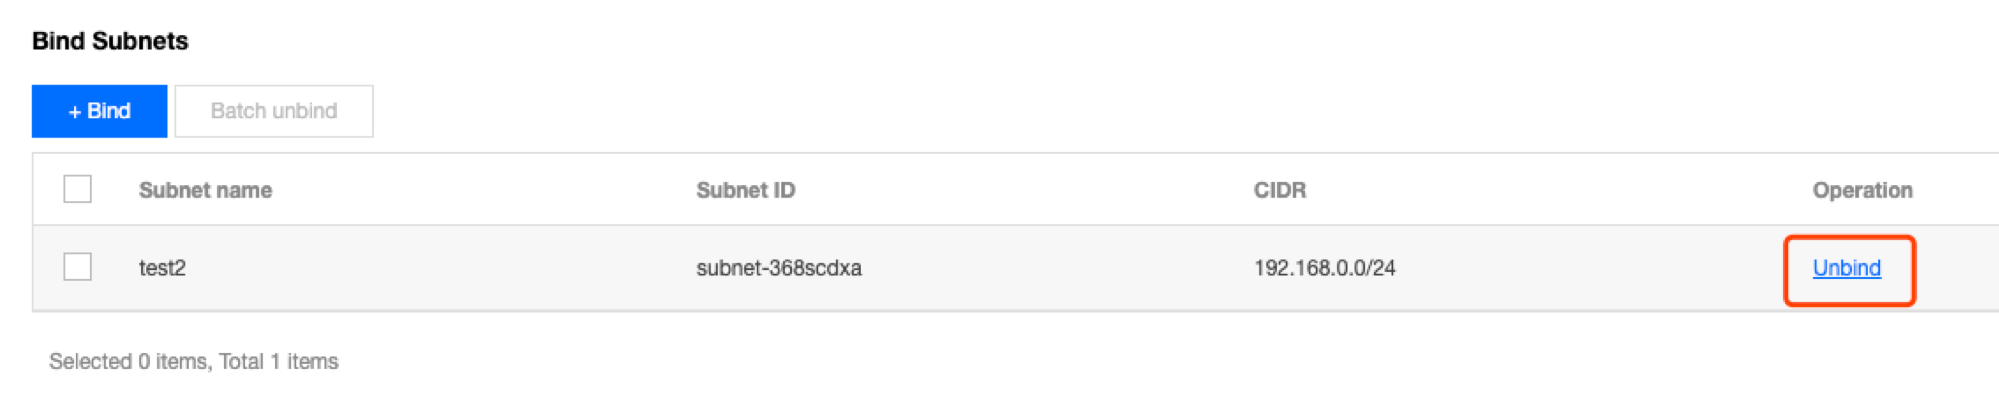This screenshot has width=1999, height=414.
Task: Toggle the select-all checkbox in the table header
Action: pyautogui.click(x=78, y=189)
